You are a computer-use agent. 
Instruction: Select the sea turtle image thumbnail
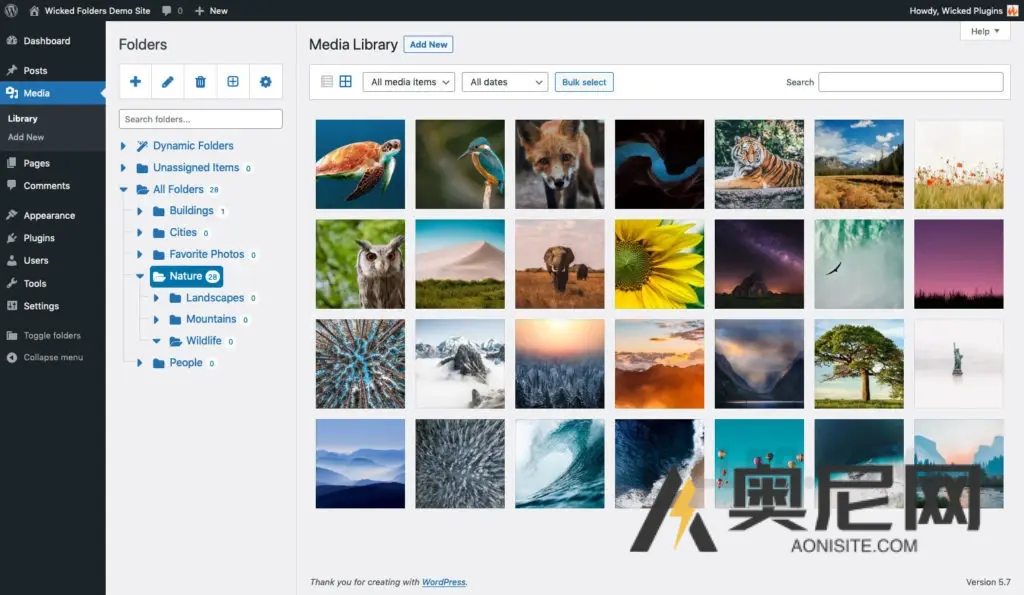tap(360, 164)
